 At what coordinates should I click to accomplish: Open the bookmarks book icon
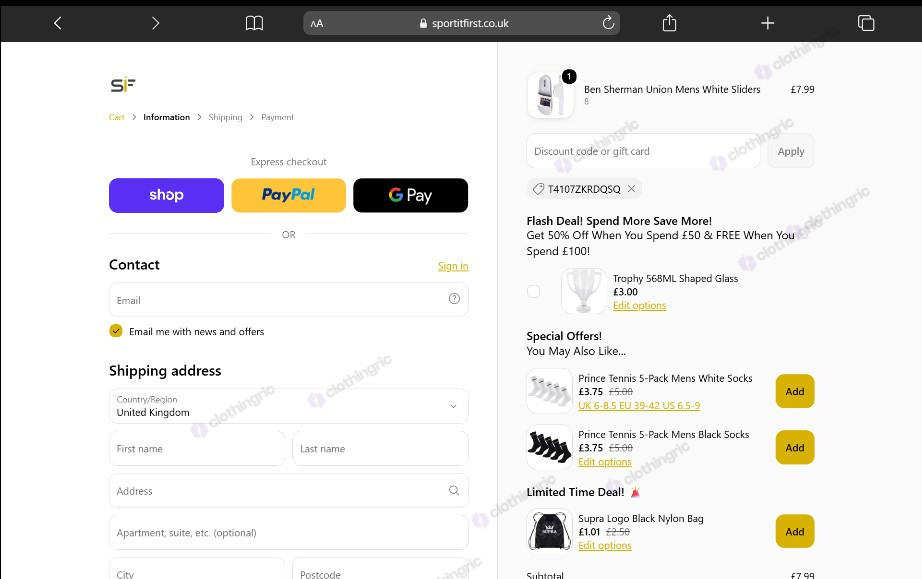point(254,23)
